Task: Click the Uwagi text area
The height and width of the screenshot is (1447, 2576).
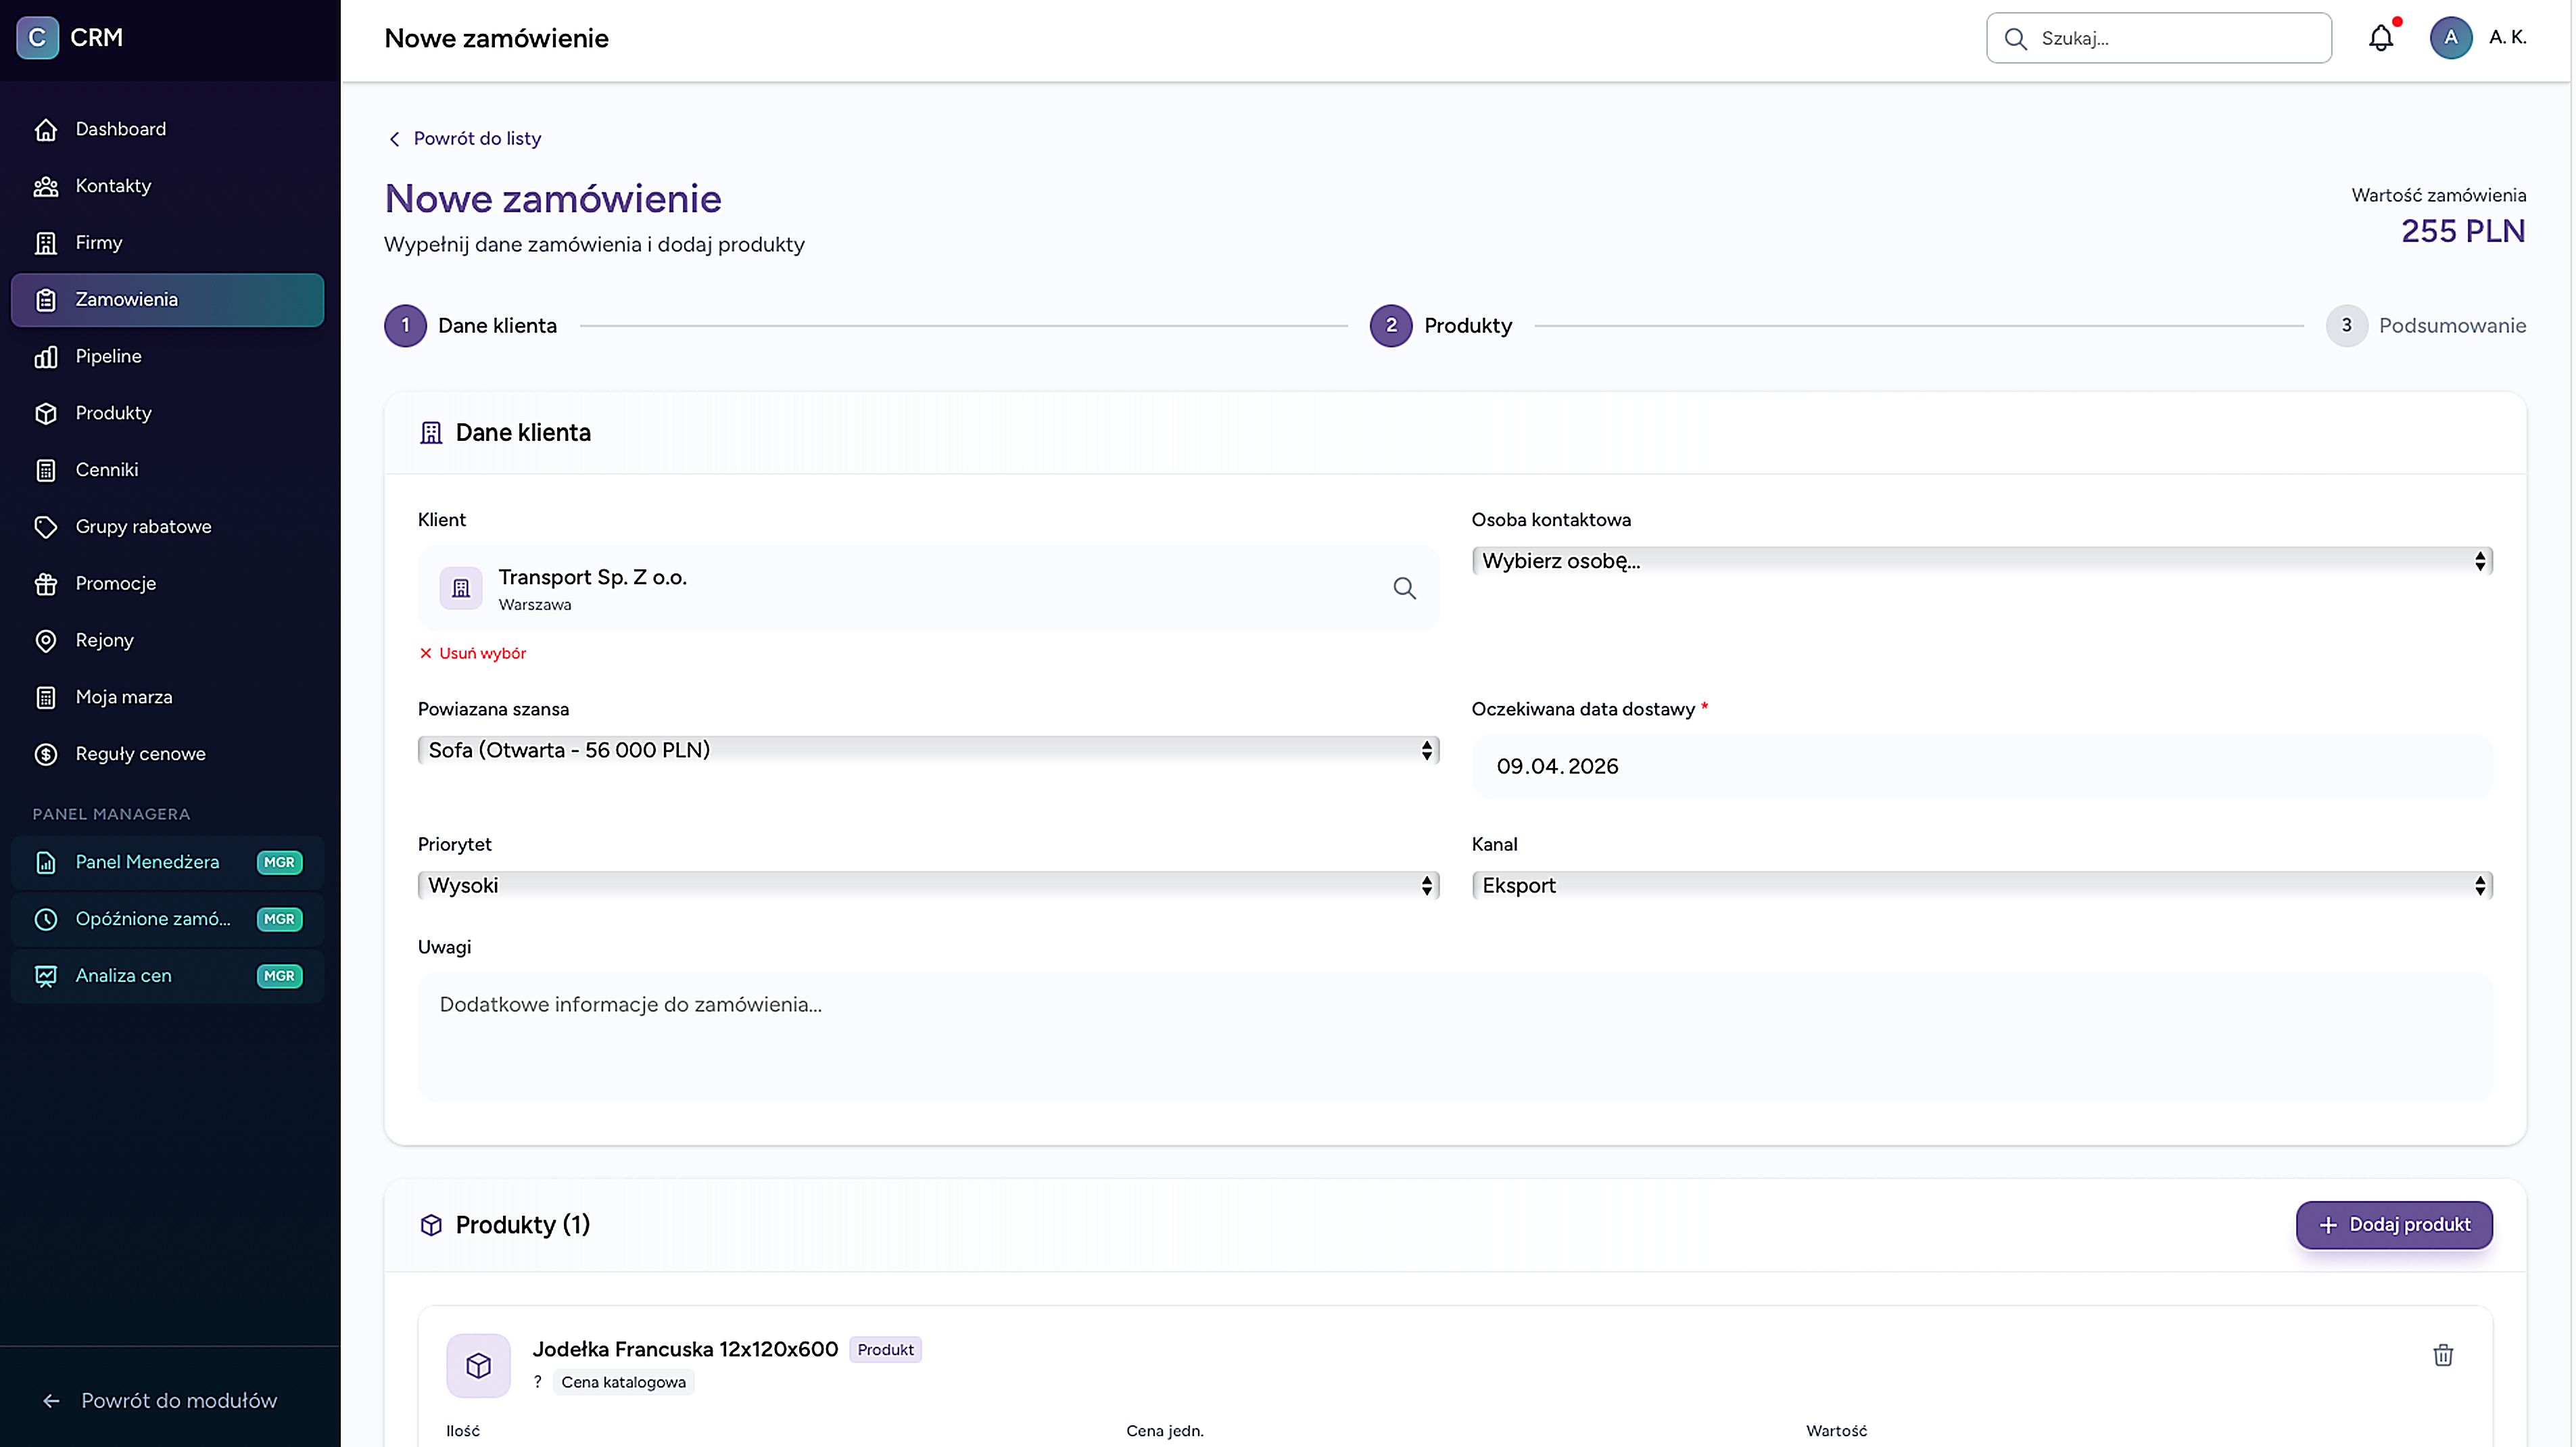Action: (1454, 1038)
